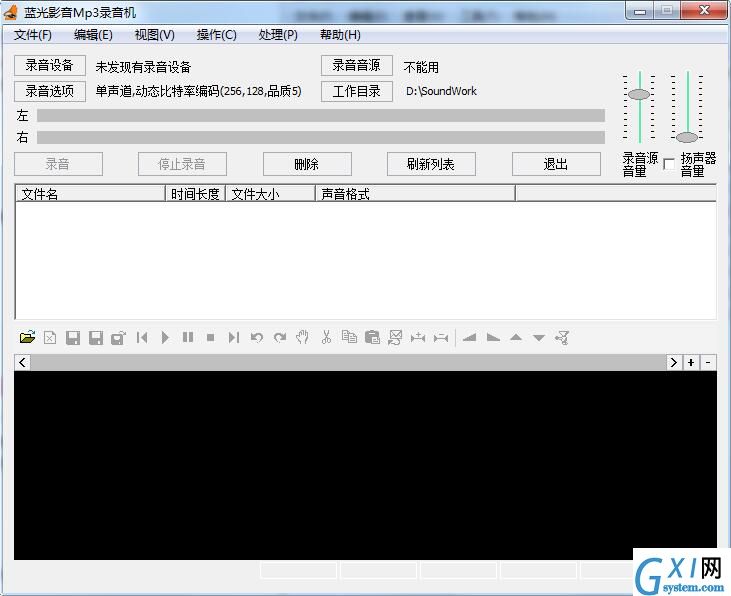This screenshot has height=596, width=731.
Task: Click the paste clipboard icon
Action: coord(372,337)
